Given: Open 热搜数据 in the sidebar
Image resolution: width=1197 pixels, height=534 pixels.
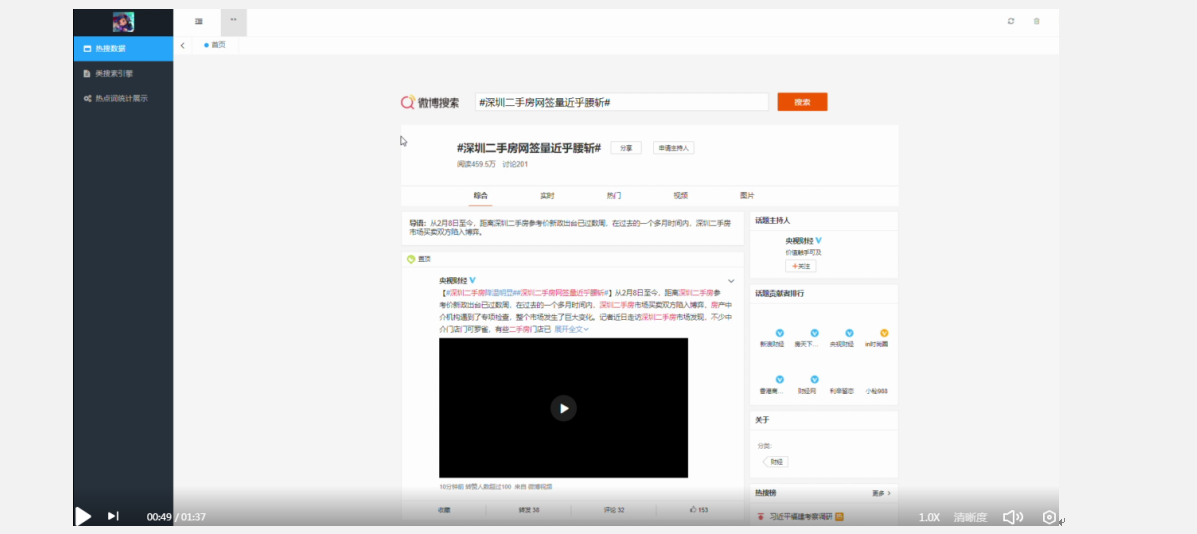Looking at the screenshot, I should 124,48.
